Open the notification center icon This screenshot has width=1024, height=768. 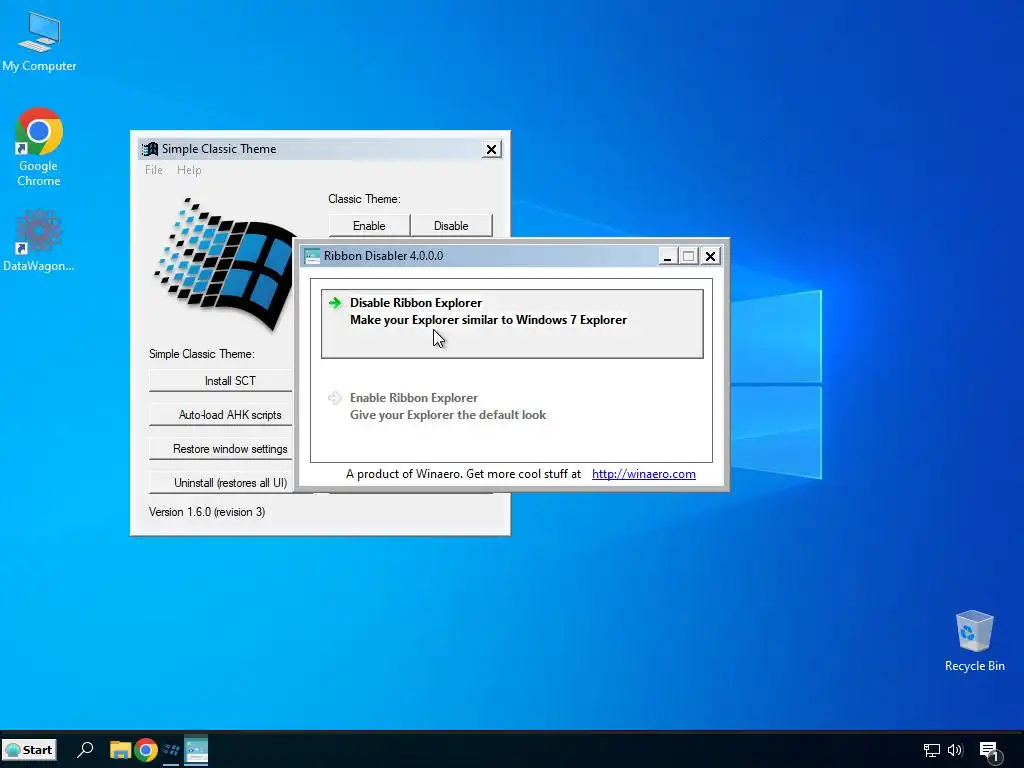(x=990, y=752)
